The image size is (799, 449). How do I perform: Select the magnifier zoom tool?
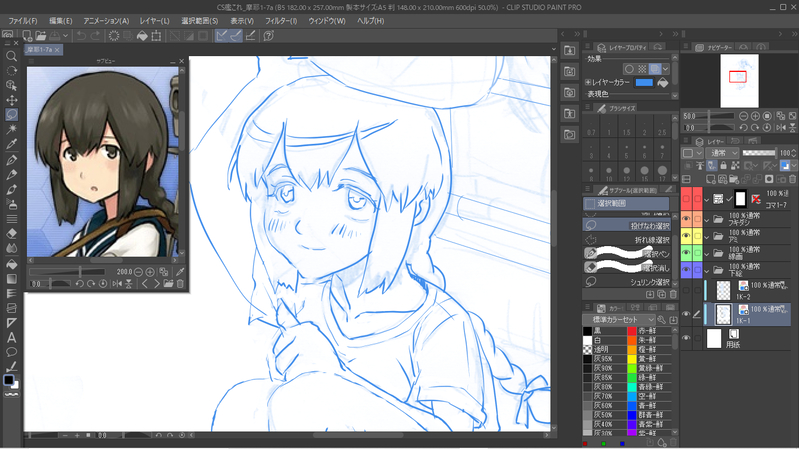11,57
